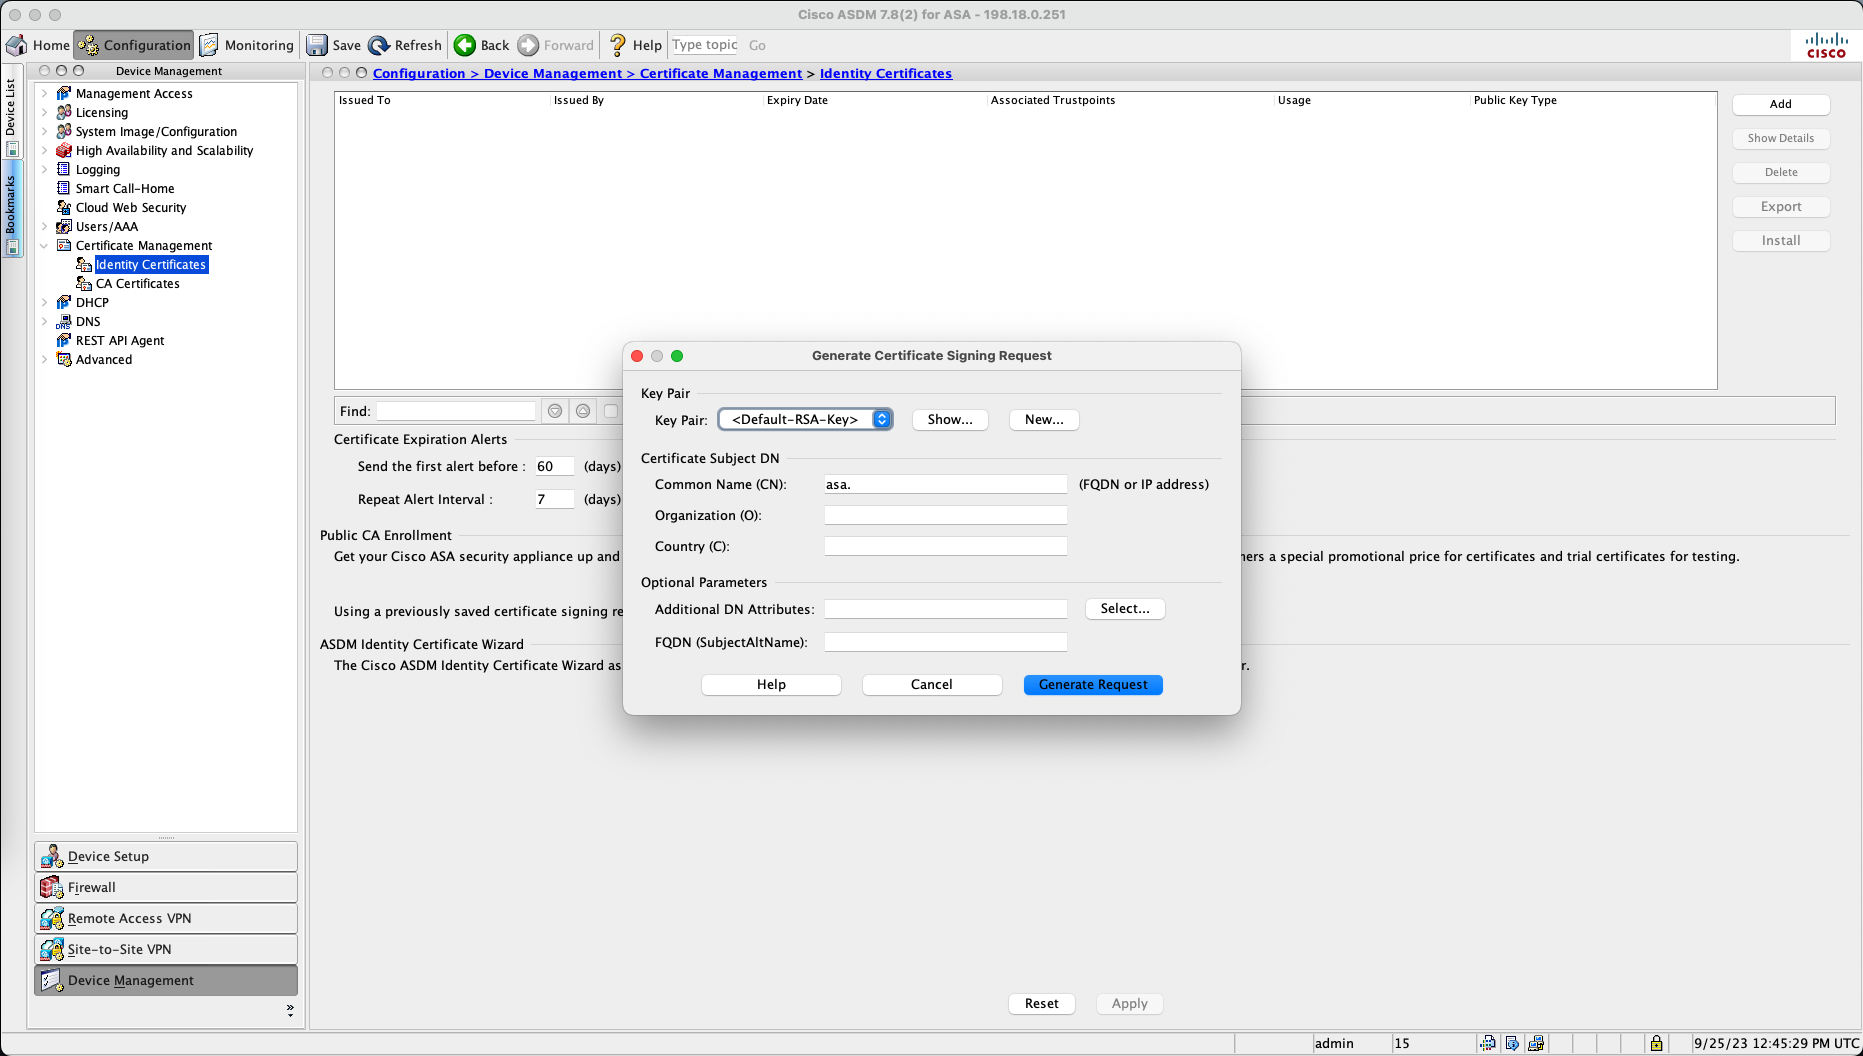
Task: Click the Generate Request button
Action: (1092, 685)
